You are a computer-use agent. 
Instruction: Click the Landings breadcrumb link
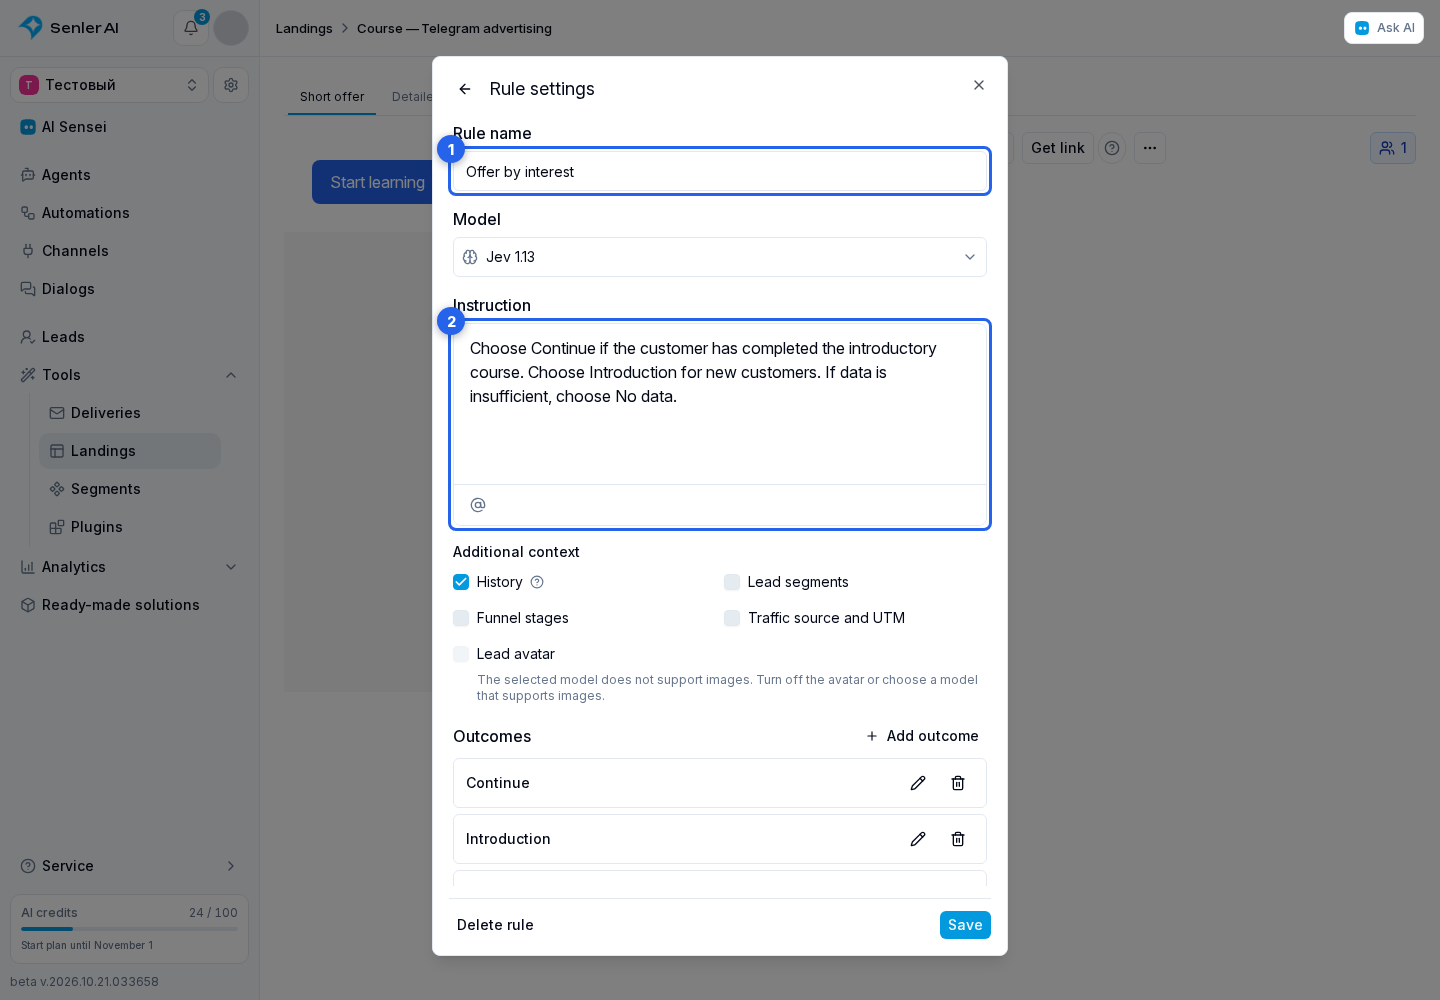click(304, 28)
